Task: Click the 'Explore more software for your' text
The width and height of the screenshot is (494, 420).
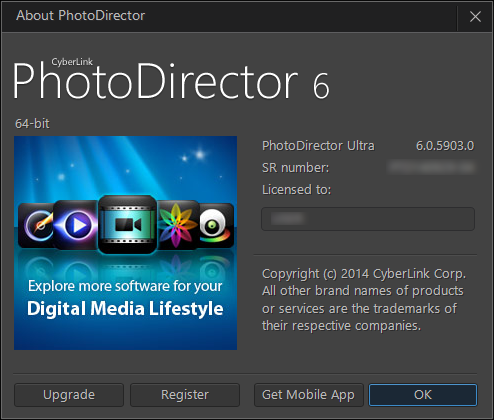Action: [125, 286]
